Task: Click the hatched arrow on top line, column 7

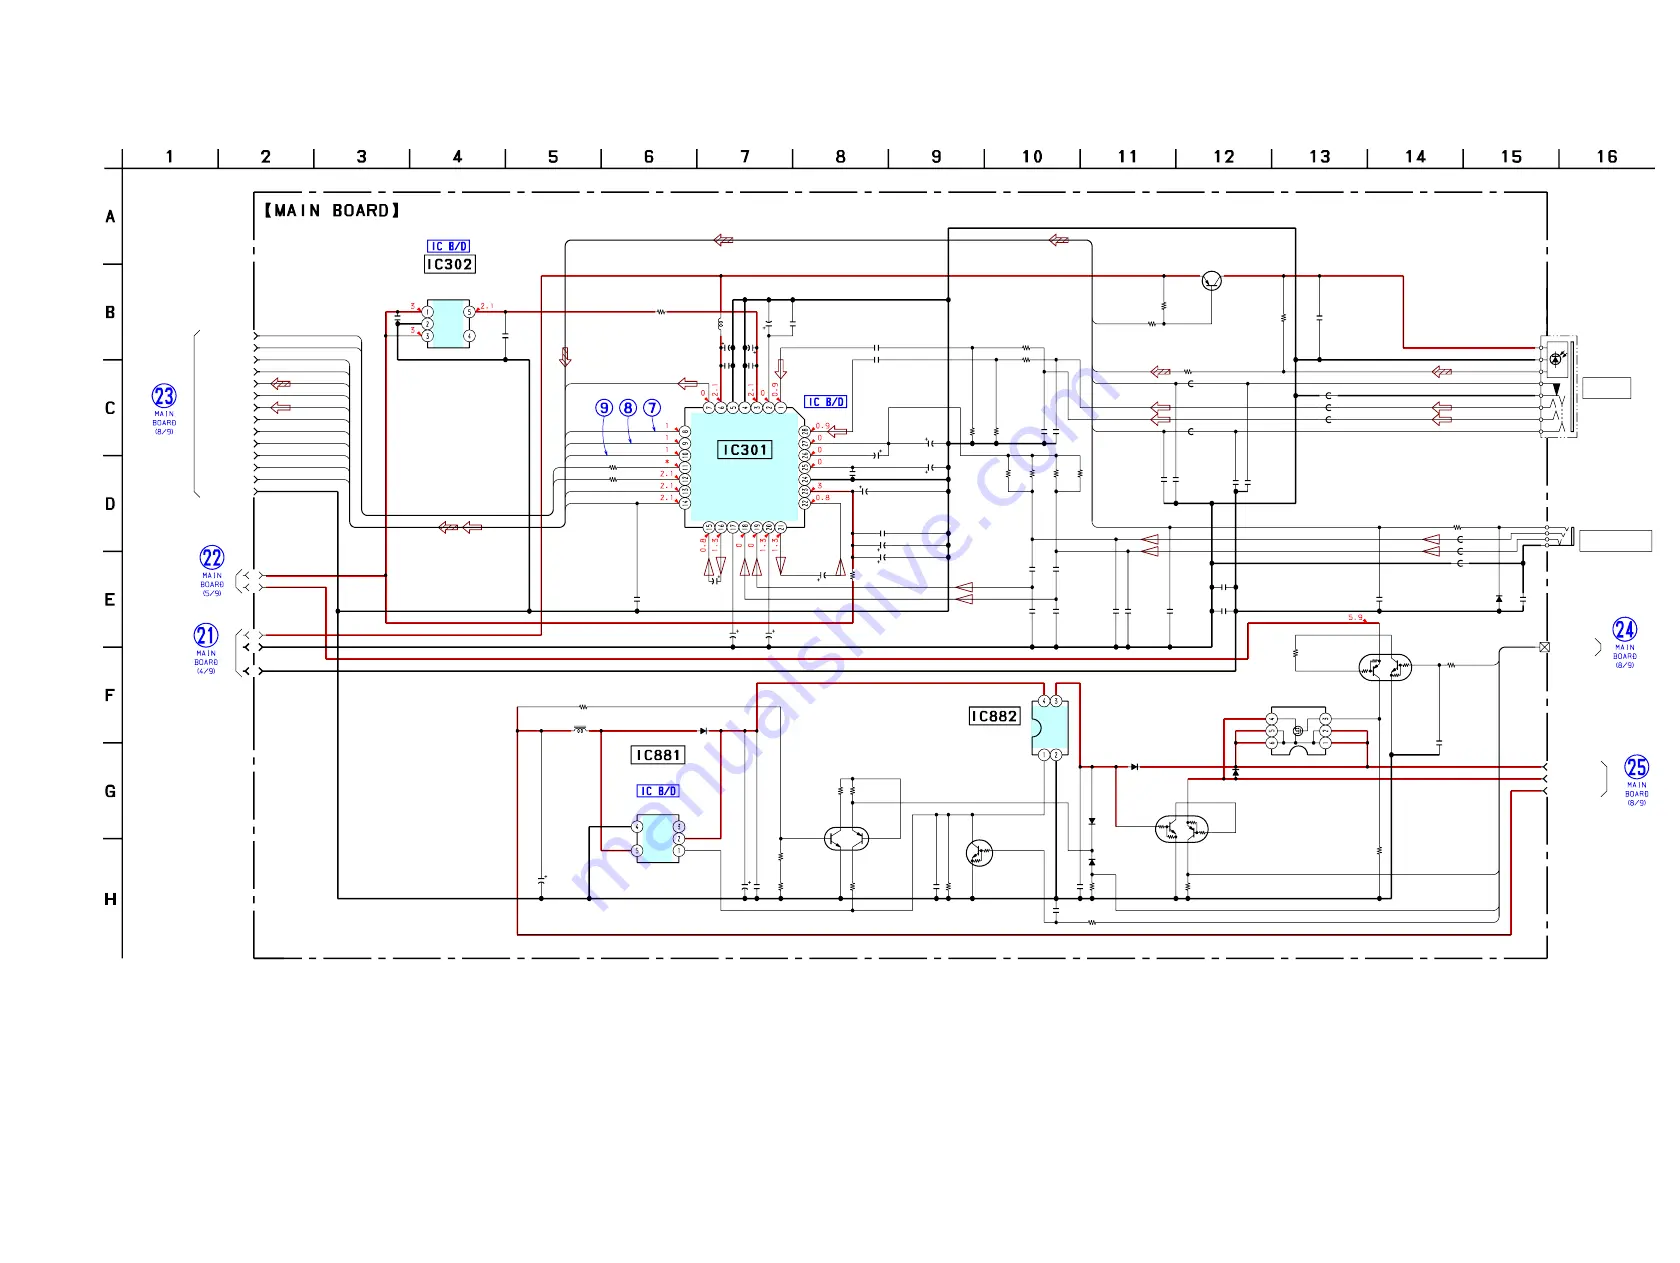Action: pyautogui.click(x=723, y=240)
